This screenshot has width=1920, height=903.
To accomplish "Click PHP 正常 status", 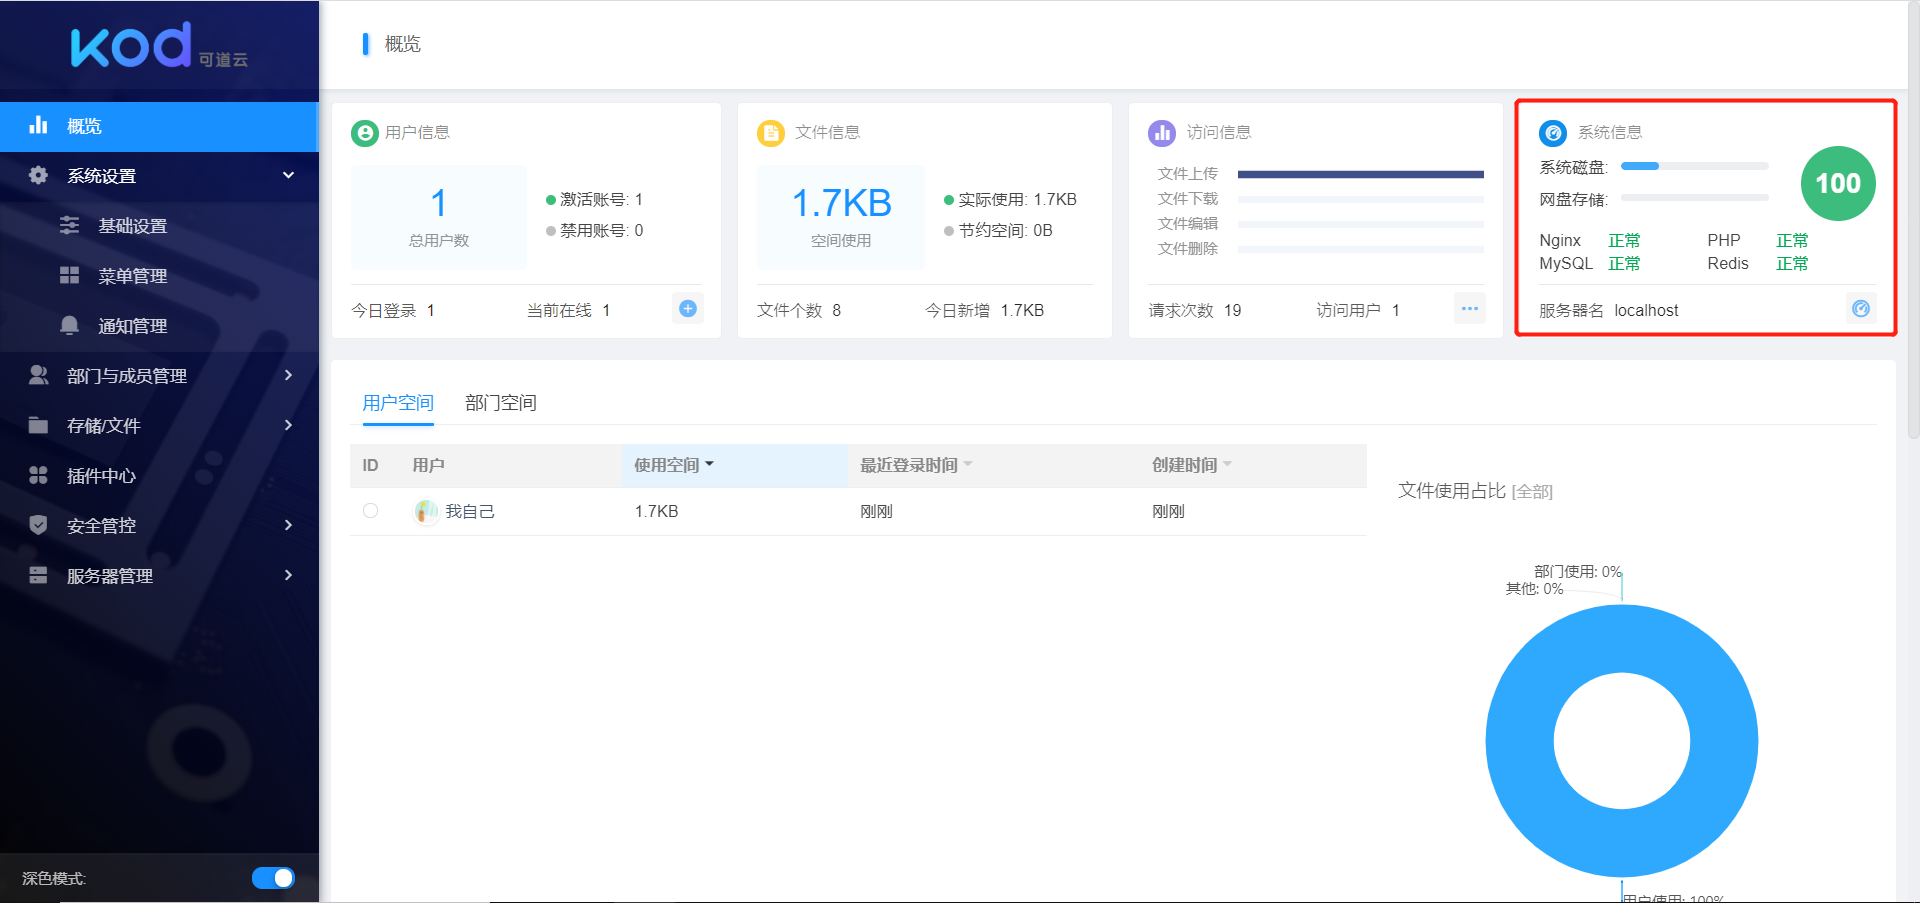I will coord(1758,241).
